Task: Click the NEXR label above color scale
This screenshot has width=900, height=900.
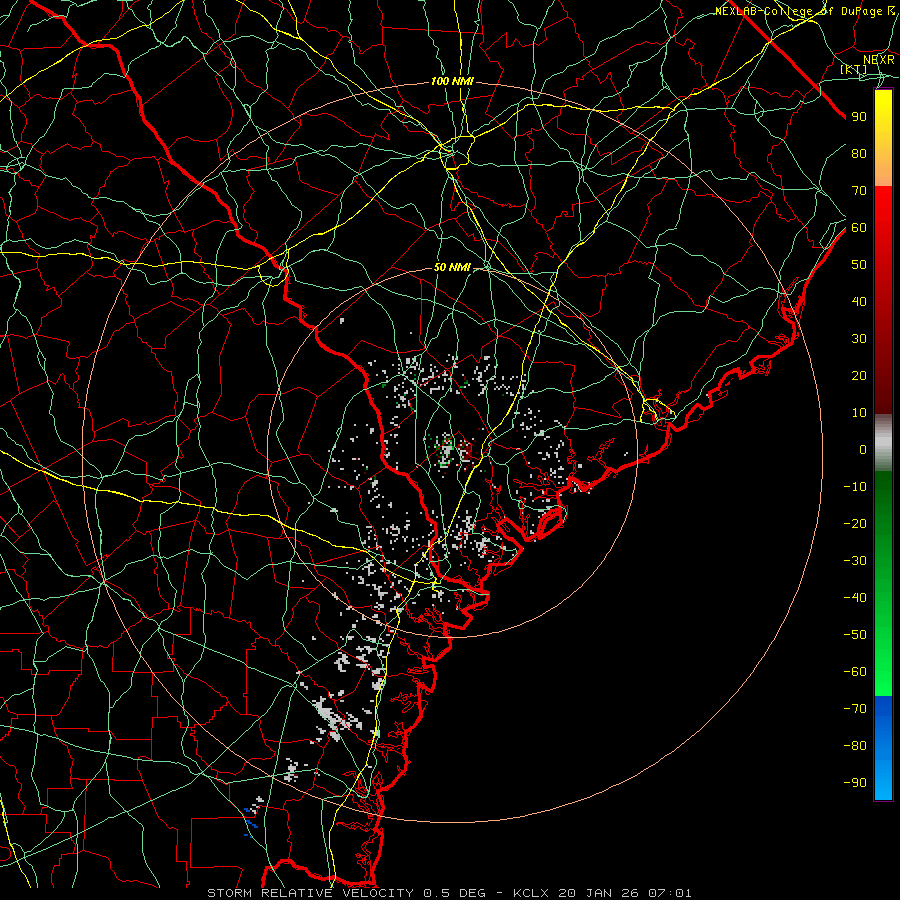Action: [x=879, y=60]
